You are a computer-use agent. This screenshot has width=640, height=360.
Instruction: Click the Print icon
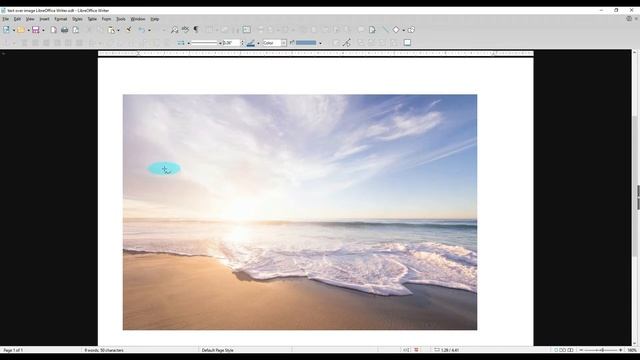pos(64,29)
